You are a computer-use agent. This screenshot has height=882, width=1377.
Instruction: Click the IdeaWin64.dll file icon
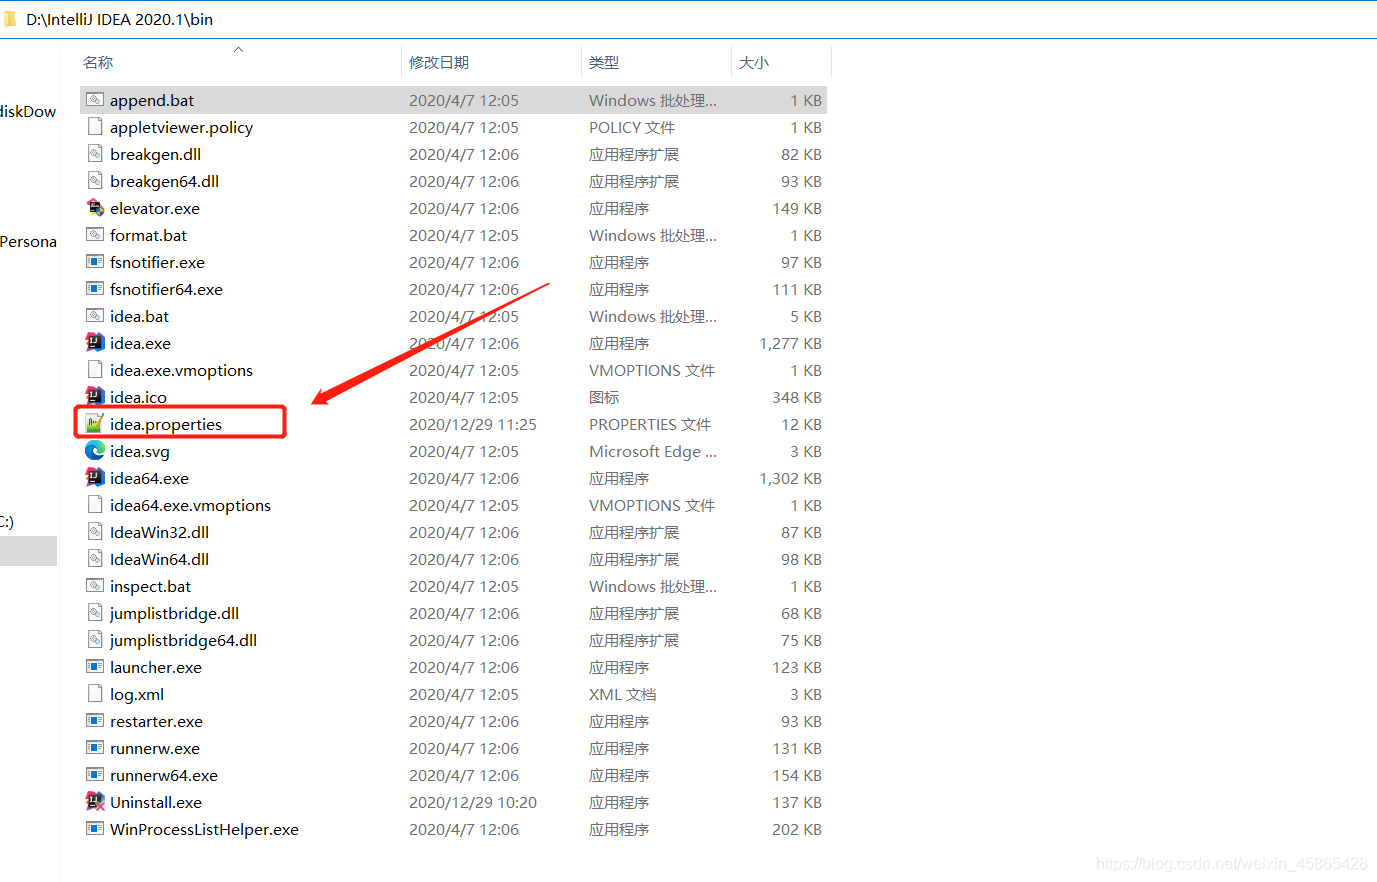(x=95, y=559)
